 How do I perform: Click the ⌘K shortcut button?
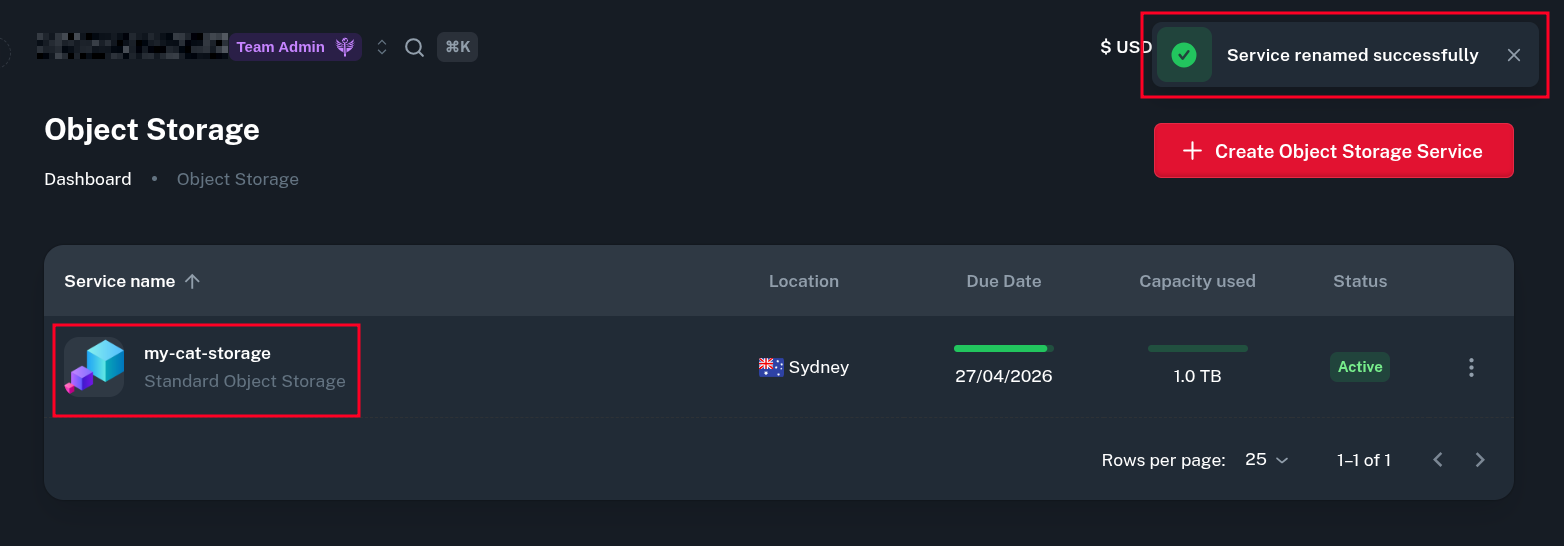click(x=457, y=47)
